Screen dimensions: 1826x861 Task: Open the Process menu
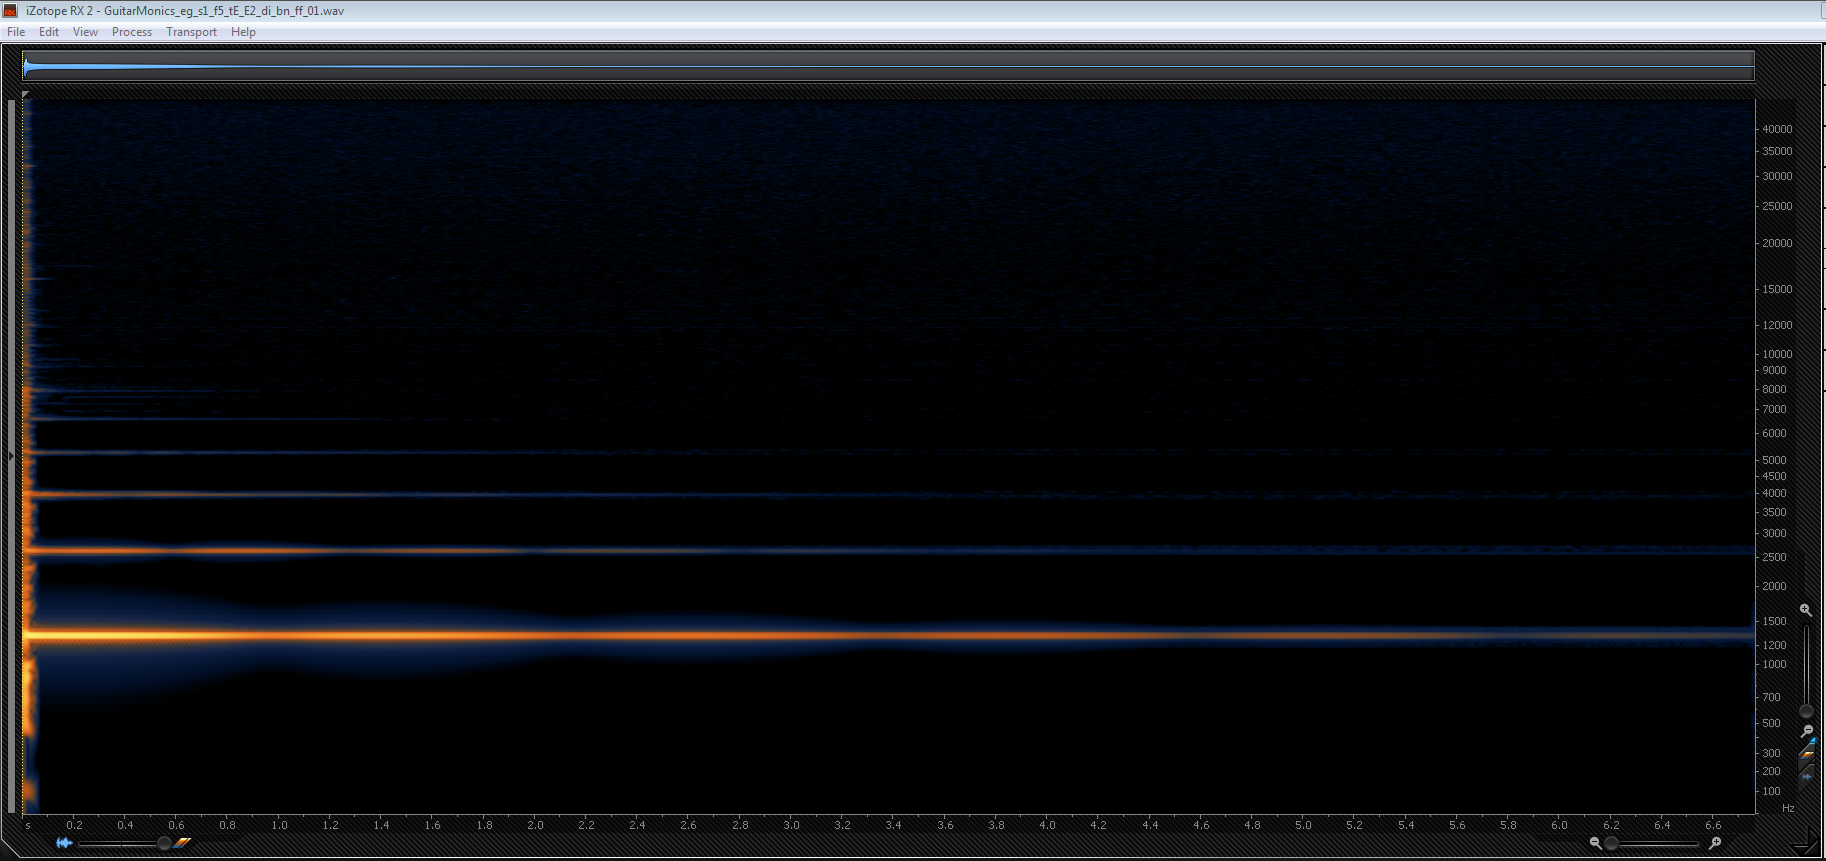pos(132,32)
